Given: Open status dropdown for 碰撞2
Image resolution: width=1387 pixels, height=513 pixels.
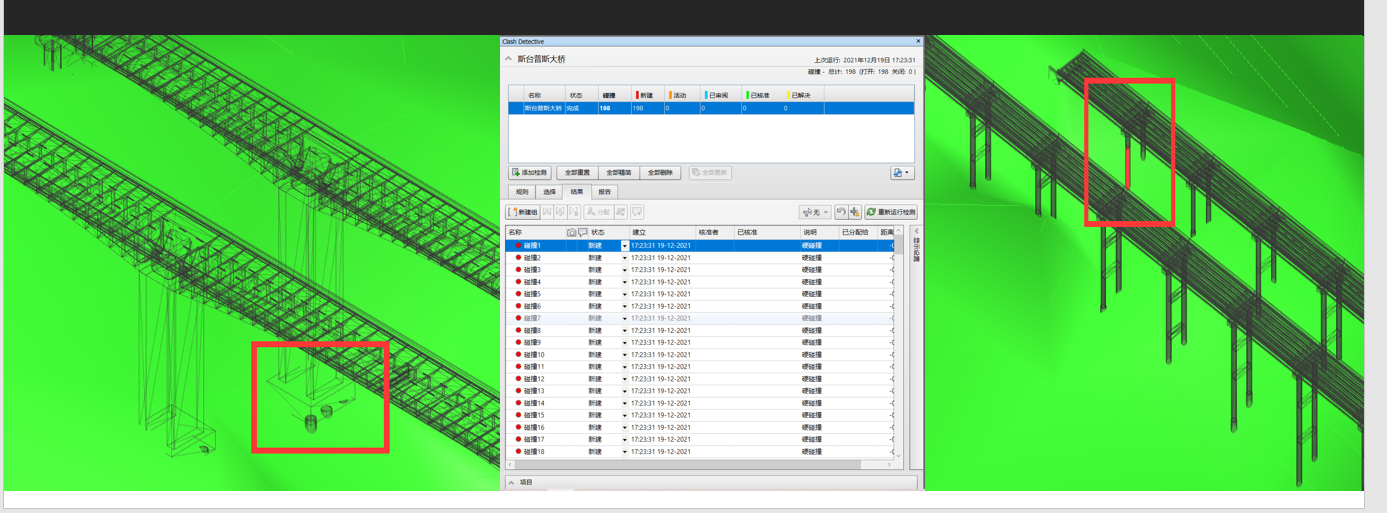Looking at the screenshot, I should [x=625, y=258].
